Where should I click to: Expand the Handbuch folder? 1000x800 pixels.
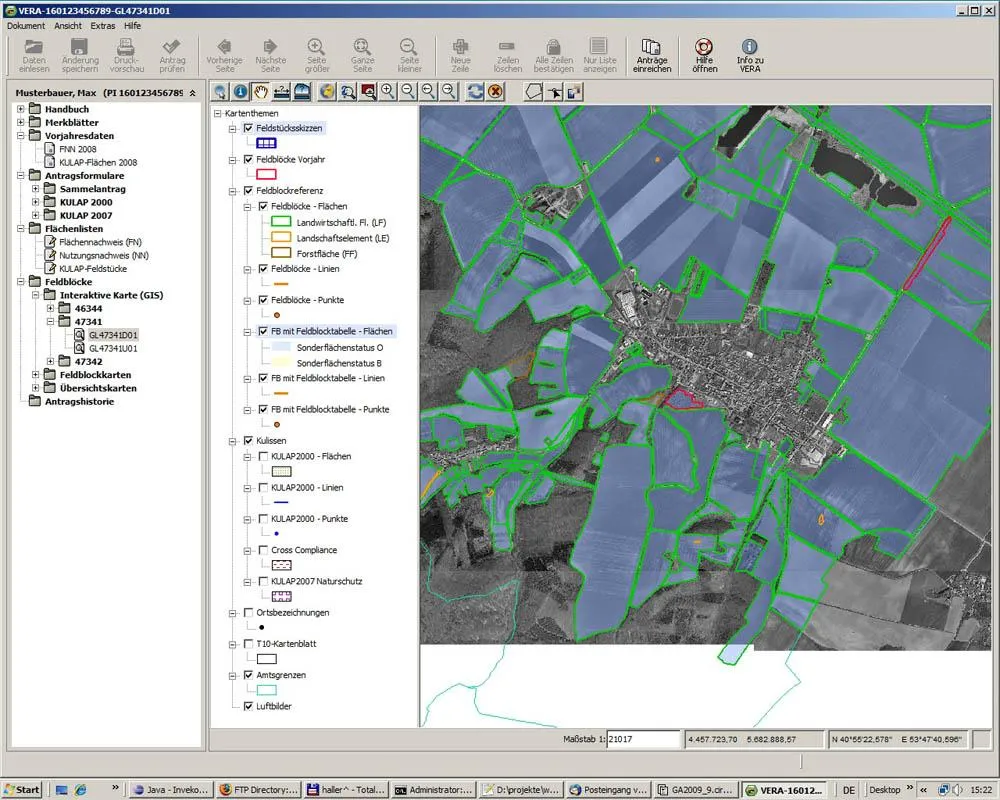[20, 109]
